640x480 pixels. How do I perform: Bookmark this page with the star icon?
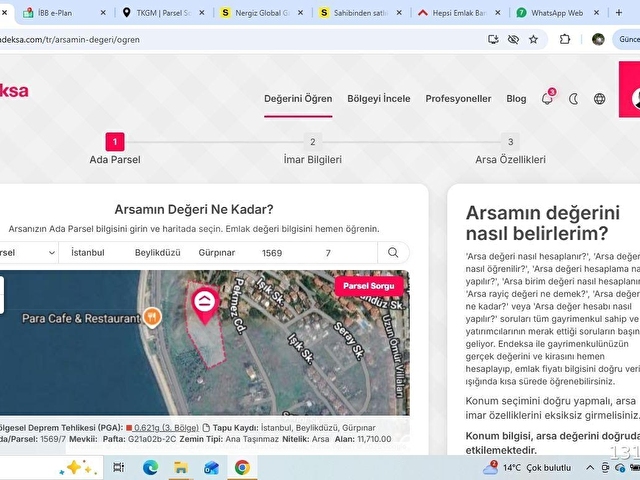pyautogui.click(x=533, y=39)
